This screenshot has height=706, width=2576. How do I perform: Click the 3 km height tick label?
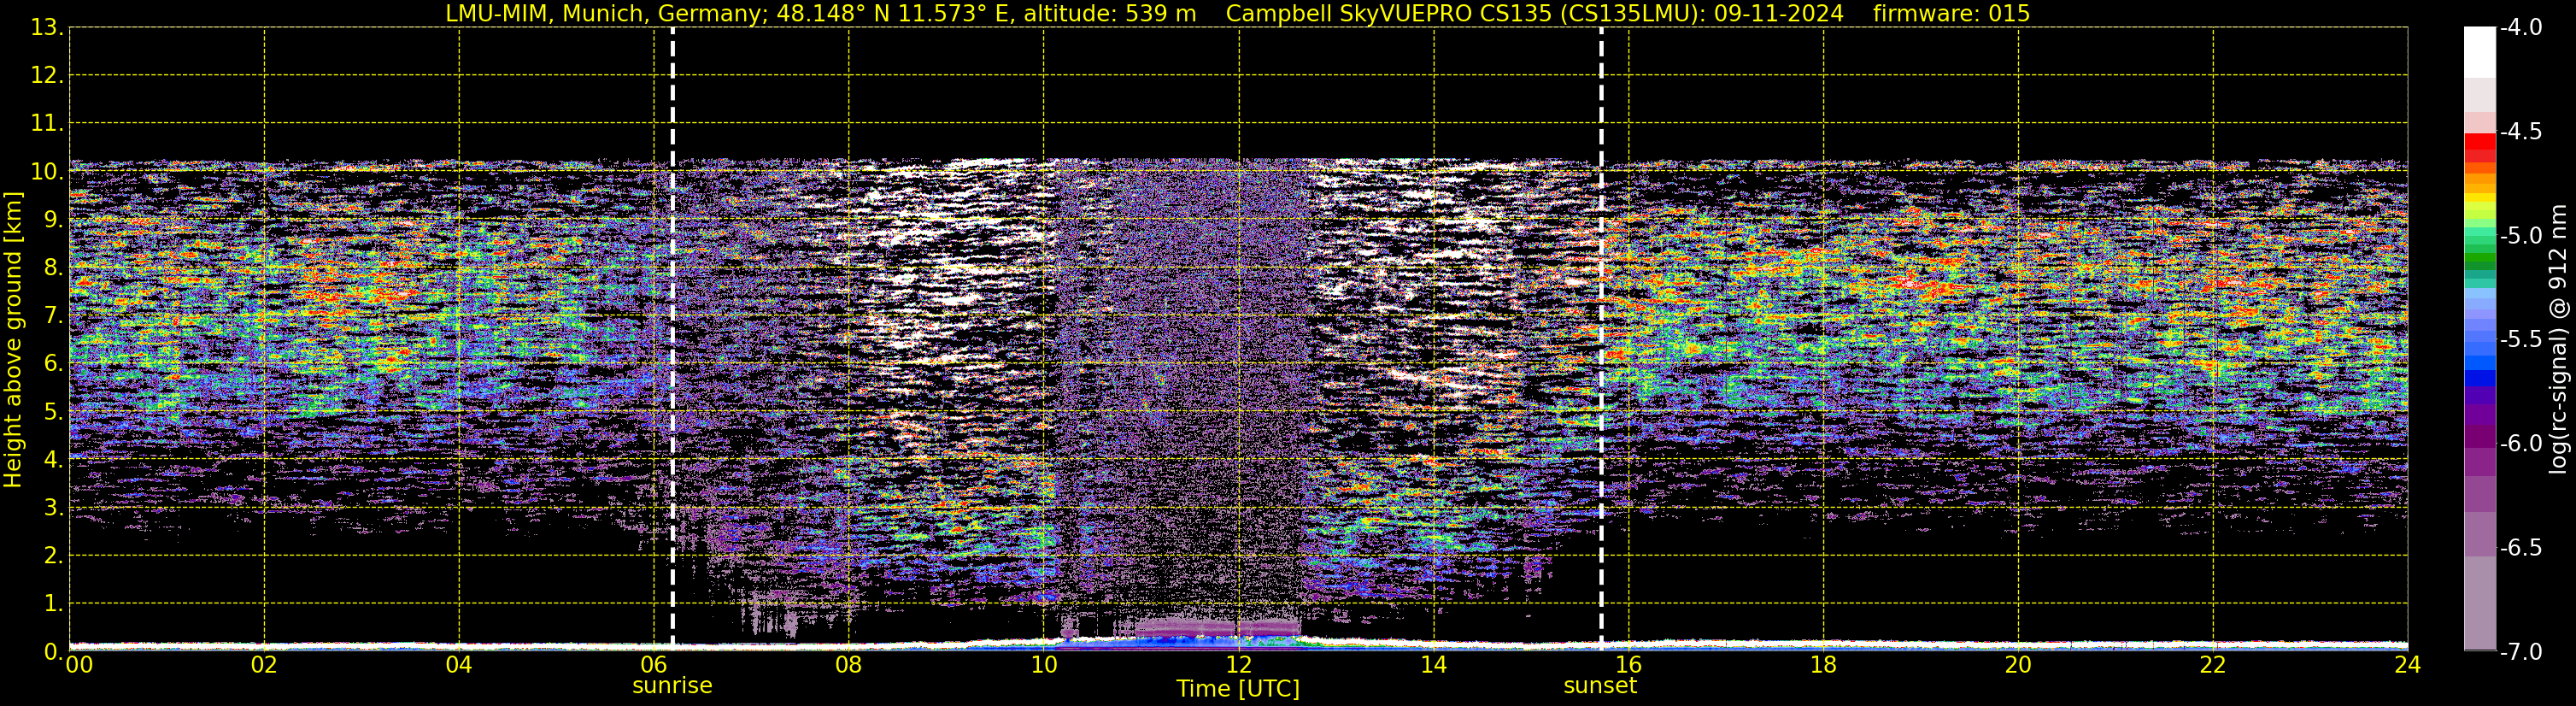[x=53, y=508]
